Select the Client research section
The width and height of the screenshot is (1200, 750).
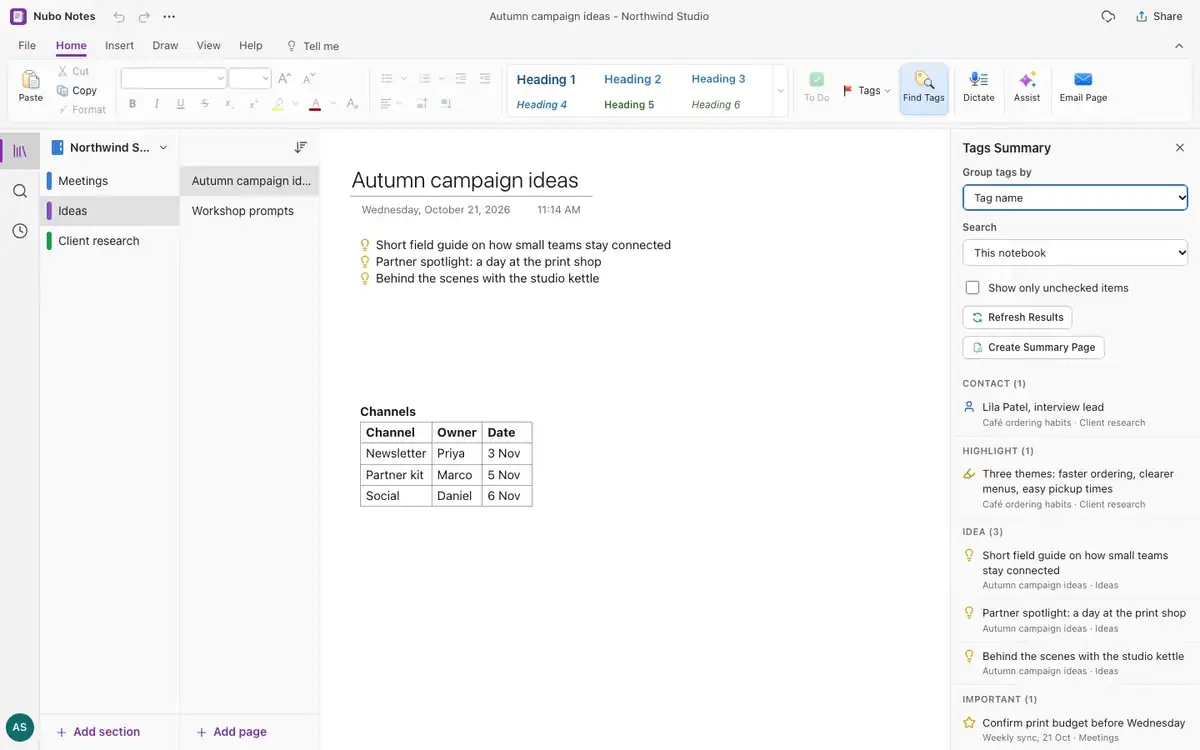tap(110, 241)
